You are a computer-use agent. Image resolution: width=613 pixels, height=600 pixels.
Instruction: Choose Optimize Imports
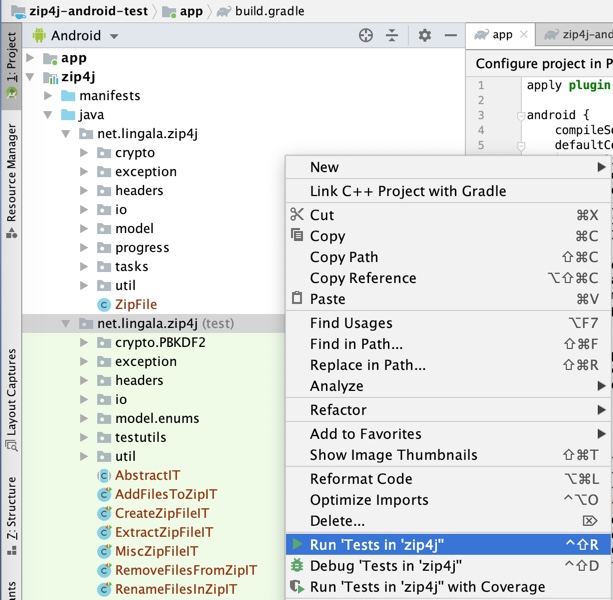448,500
